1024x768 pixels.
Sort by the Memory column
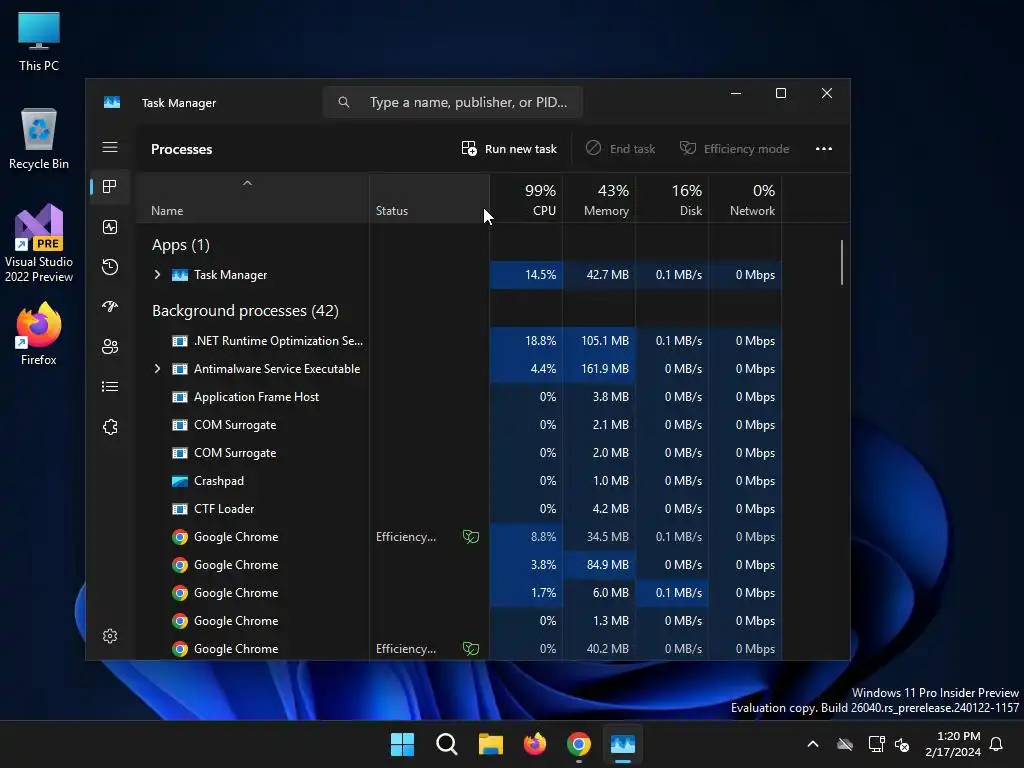(599, 199)
